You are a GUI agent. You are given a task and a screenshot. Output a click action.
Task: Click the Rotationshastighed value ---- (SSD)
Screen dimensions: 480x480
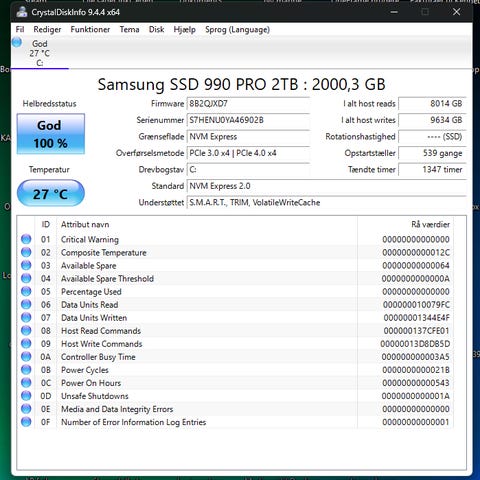432,137
